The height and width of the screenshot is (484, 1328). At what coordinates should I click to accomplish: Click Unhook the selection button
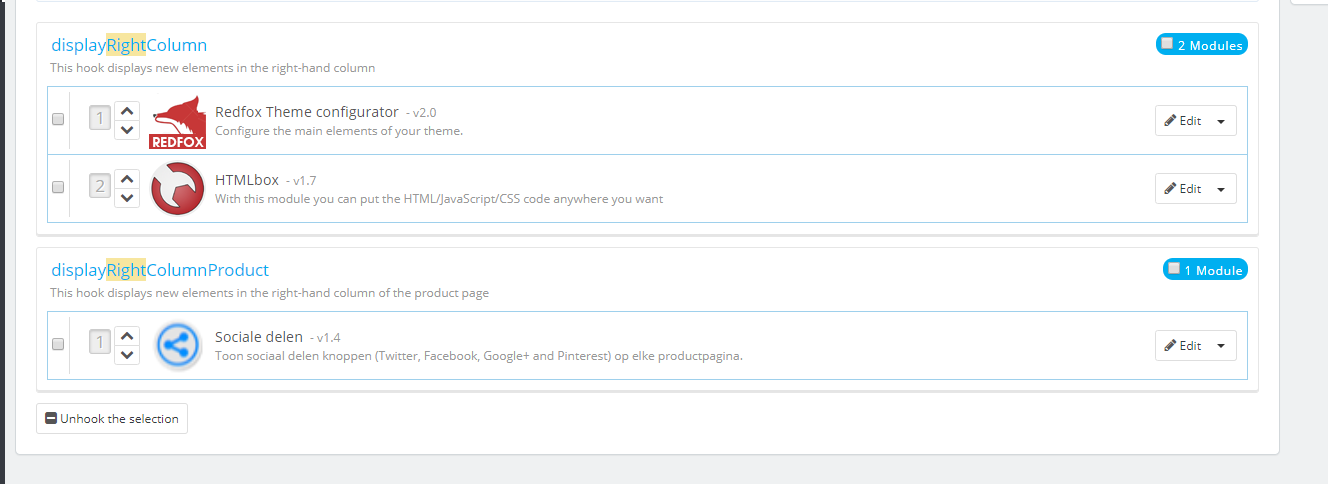click(112, 419)
